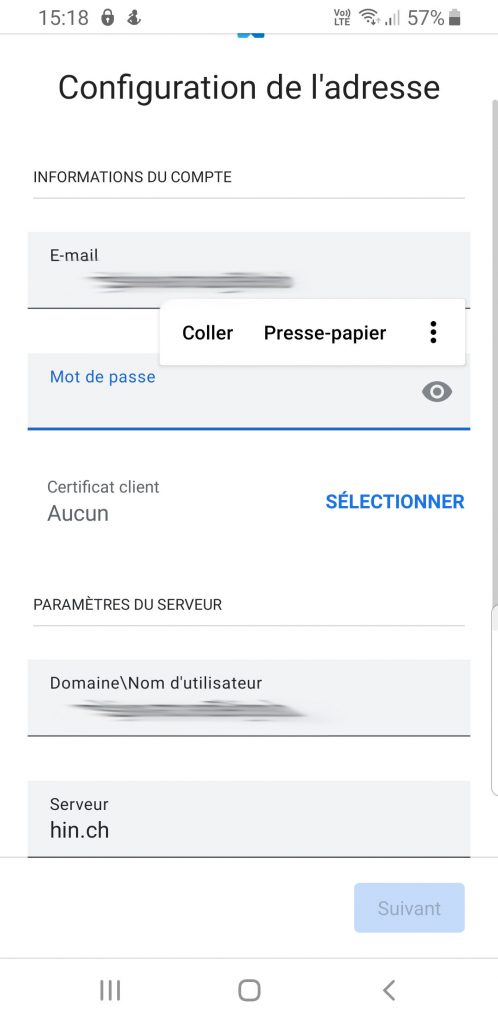498x1024 pixels.
Task: Focus the E-mail input field
Action: tap(249, 270)
